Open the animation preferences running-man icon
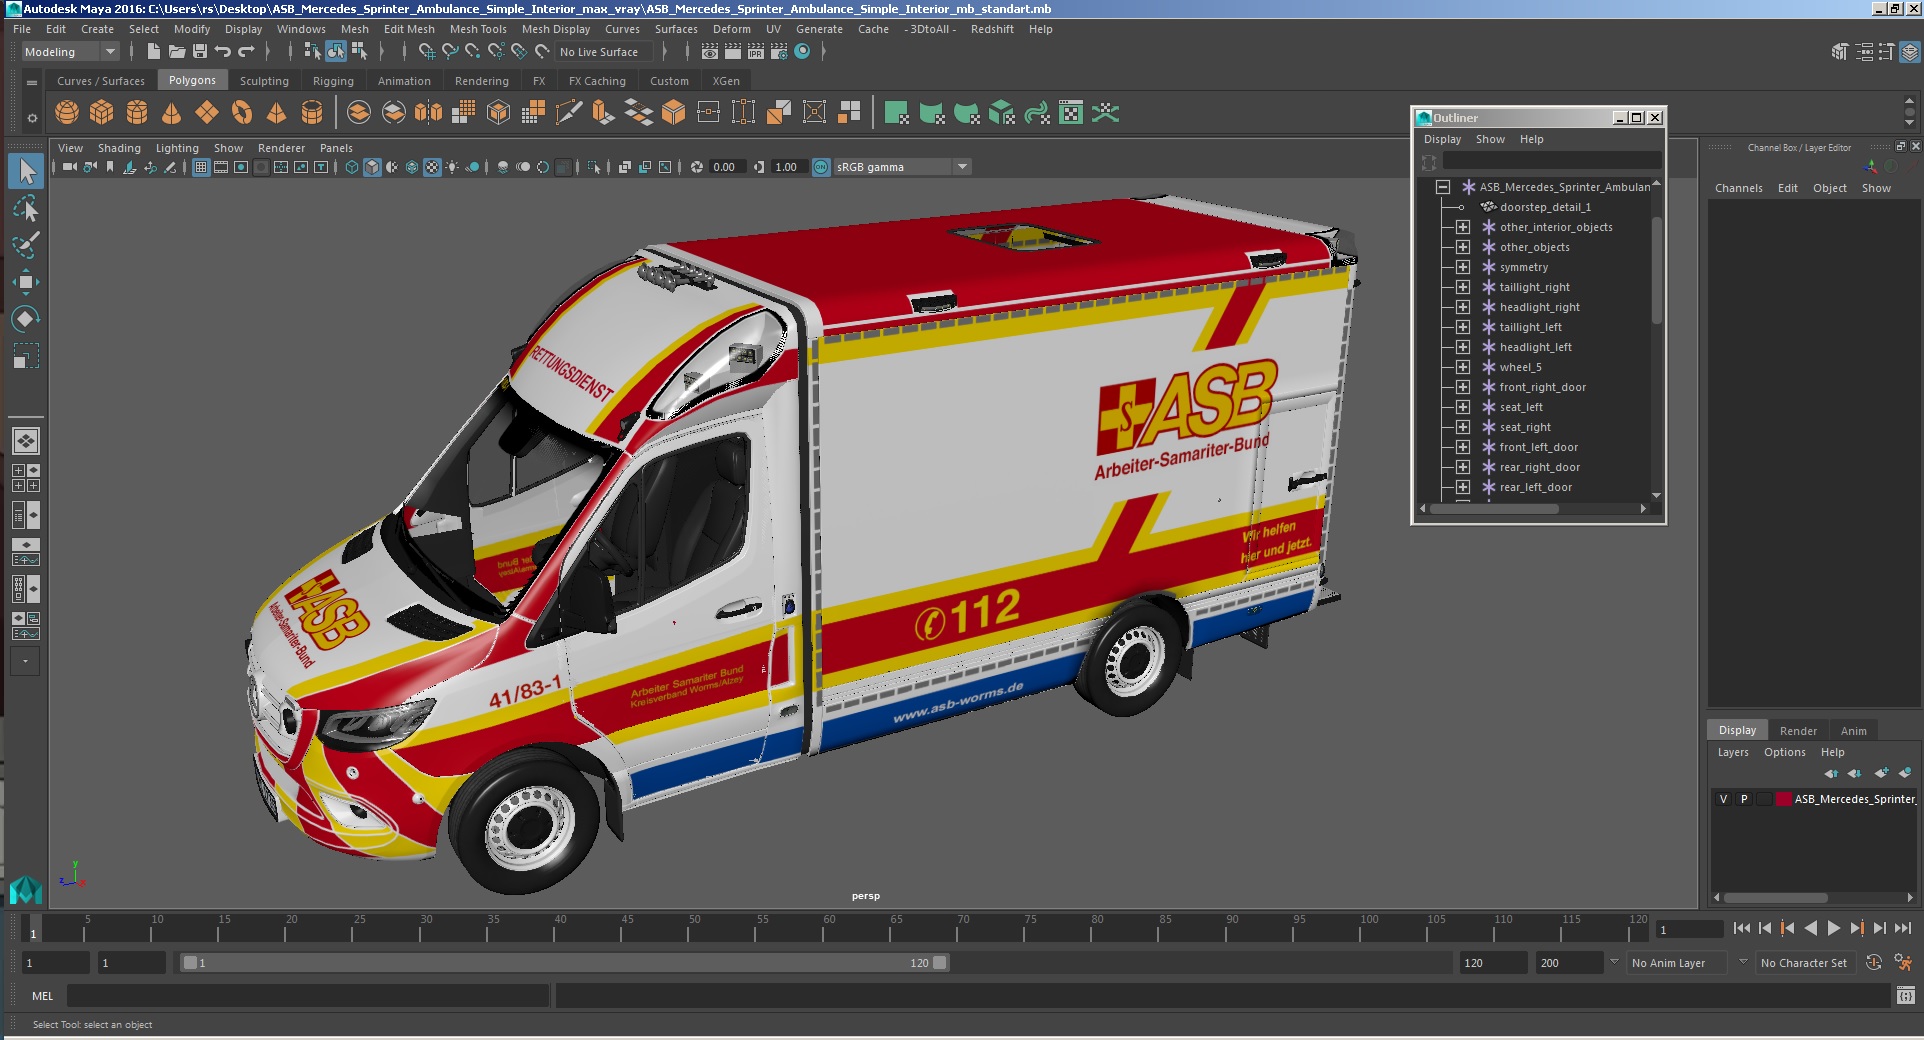 1903,962
